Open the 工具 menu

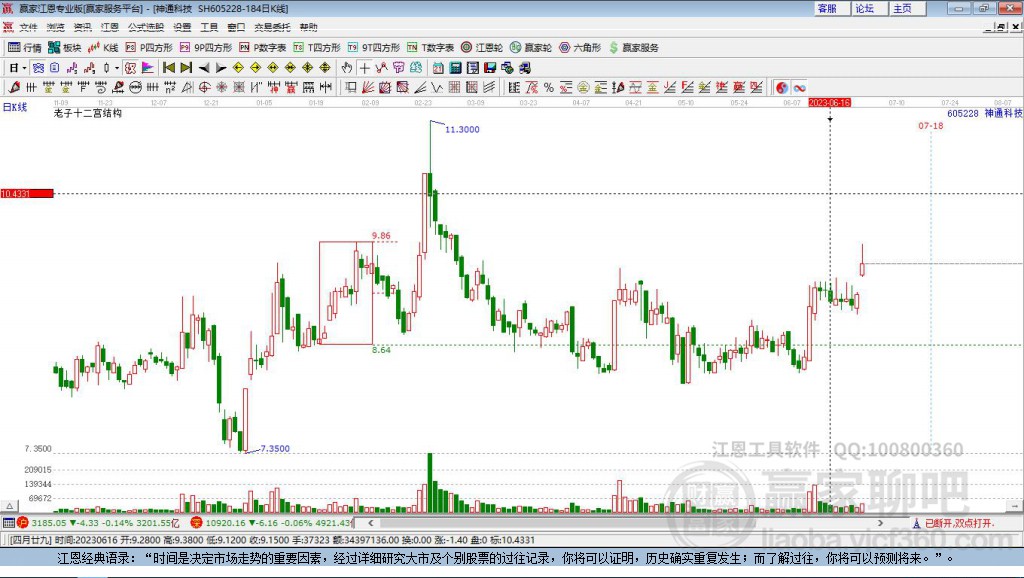point(209,27)
